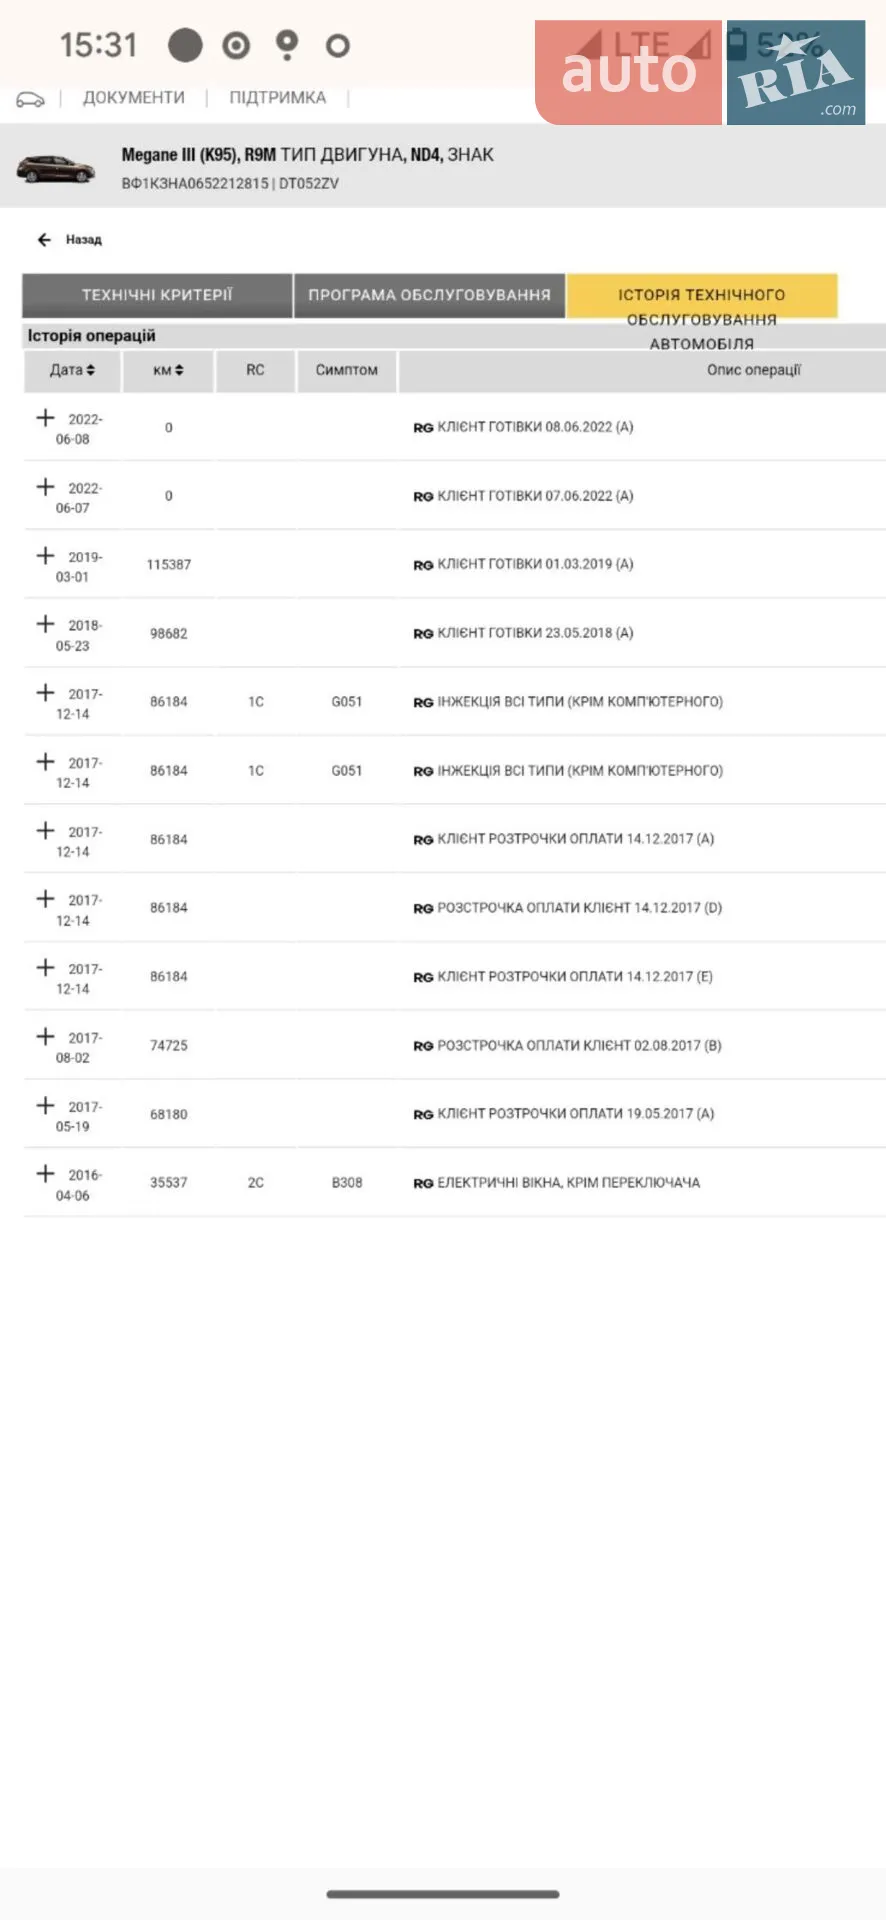Screen dimensions: 886x1920
Task: Expand the 2019-03-01 row with 115387 km
Action: tap(45, 555)
